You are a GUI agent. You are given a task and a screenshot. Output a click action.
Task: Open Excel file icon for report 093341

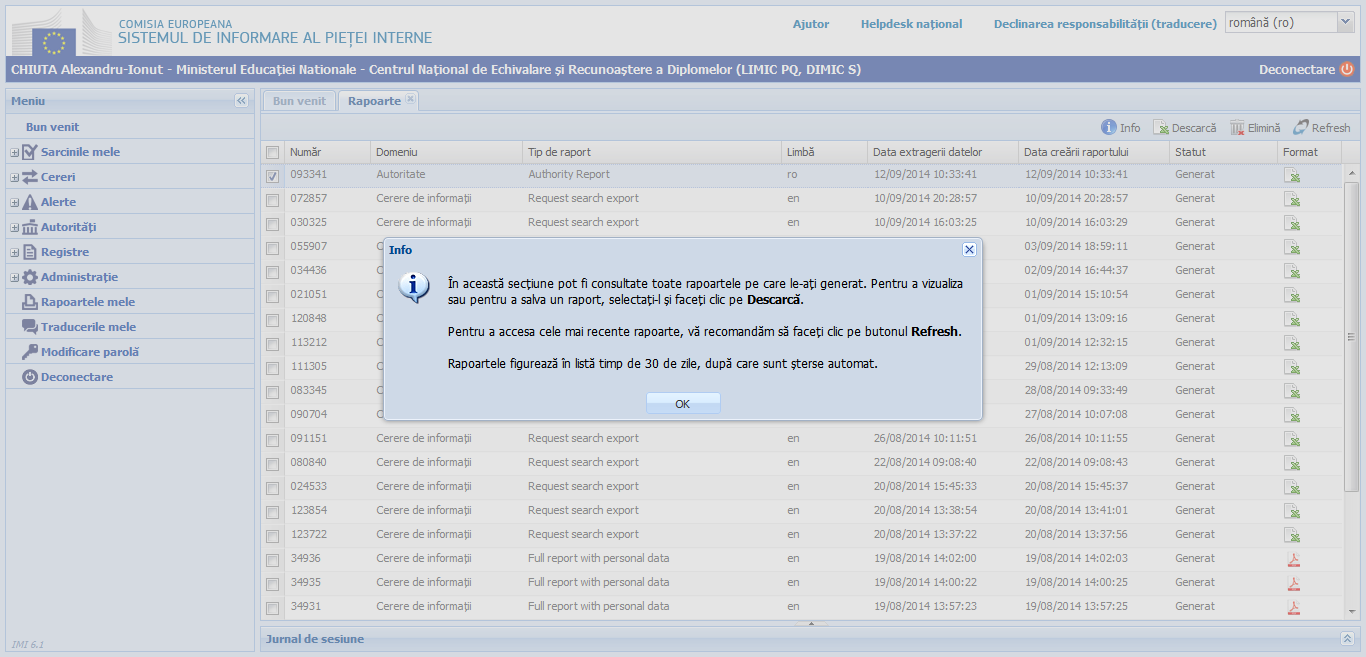[x=1293, y=175]
